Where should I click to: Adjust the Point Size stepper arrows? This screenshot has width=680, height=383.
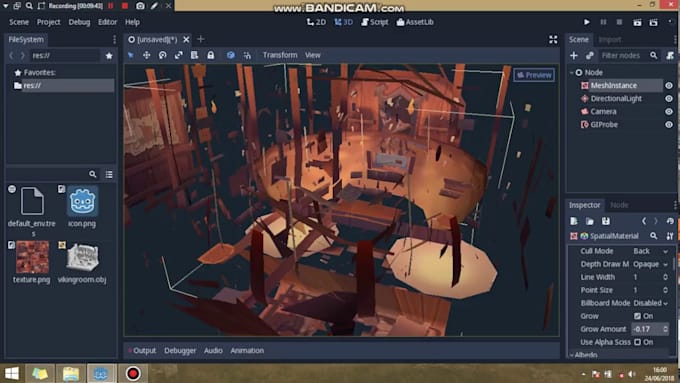tap(665, 290)
